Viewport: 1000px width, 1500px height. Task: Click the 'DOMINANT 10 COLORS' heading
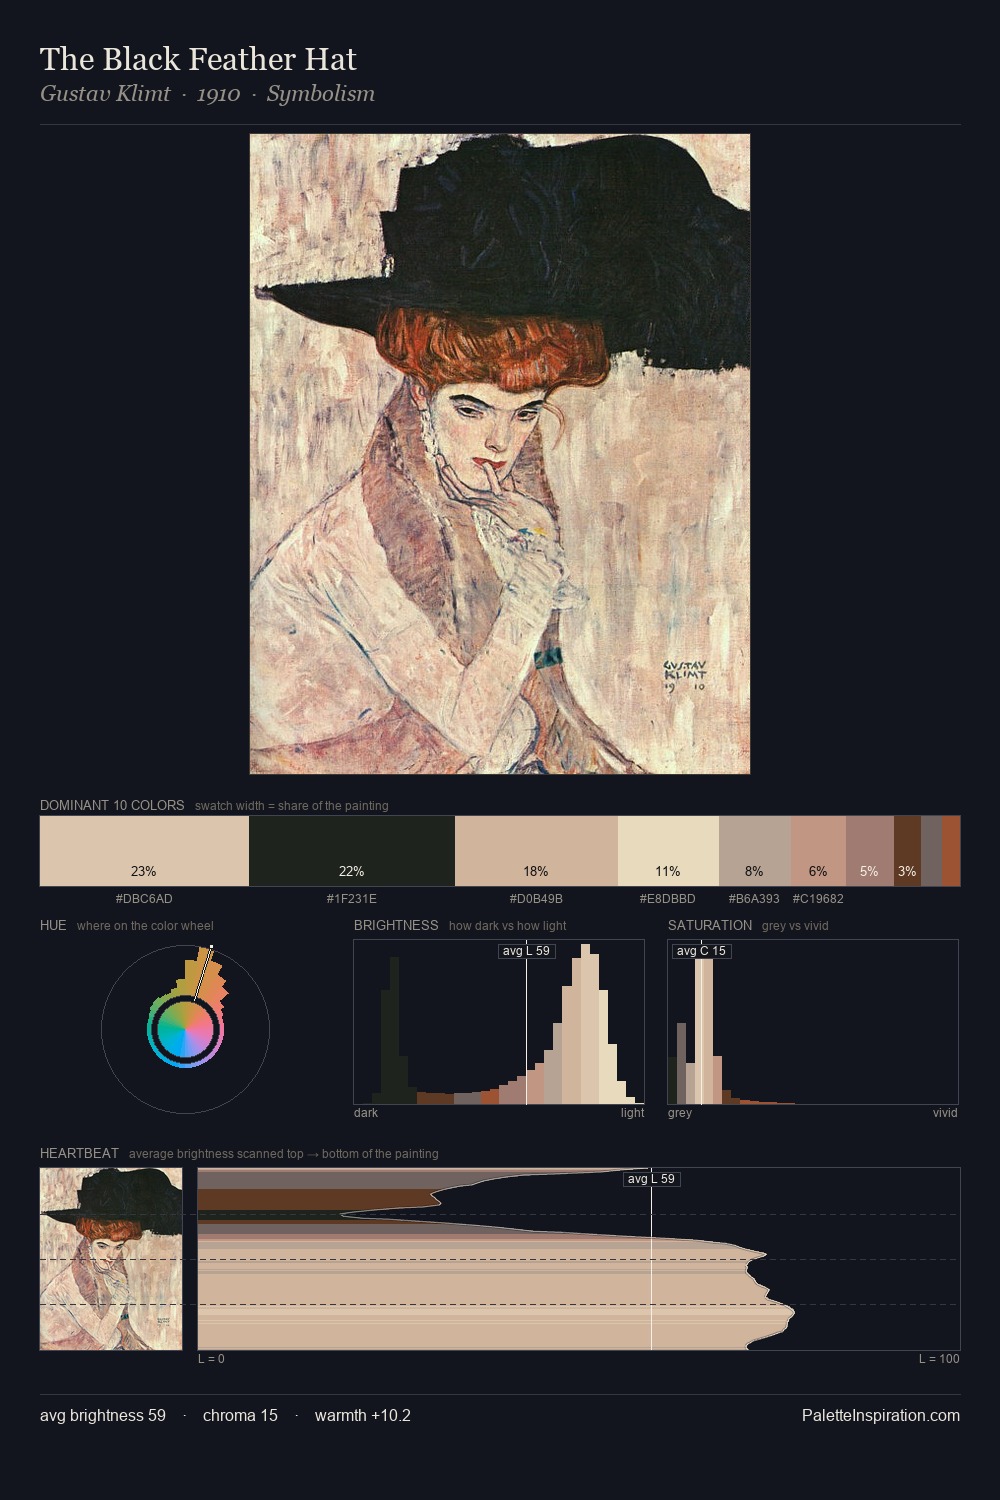112,805
